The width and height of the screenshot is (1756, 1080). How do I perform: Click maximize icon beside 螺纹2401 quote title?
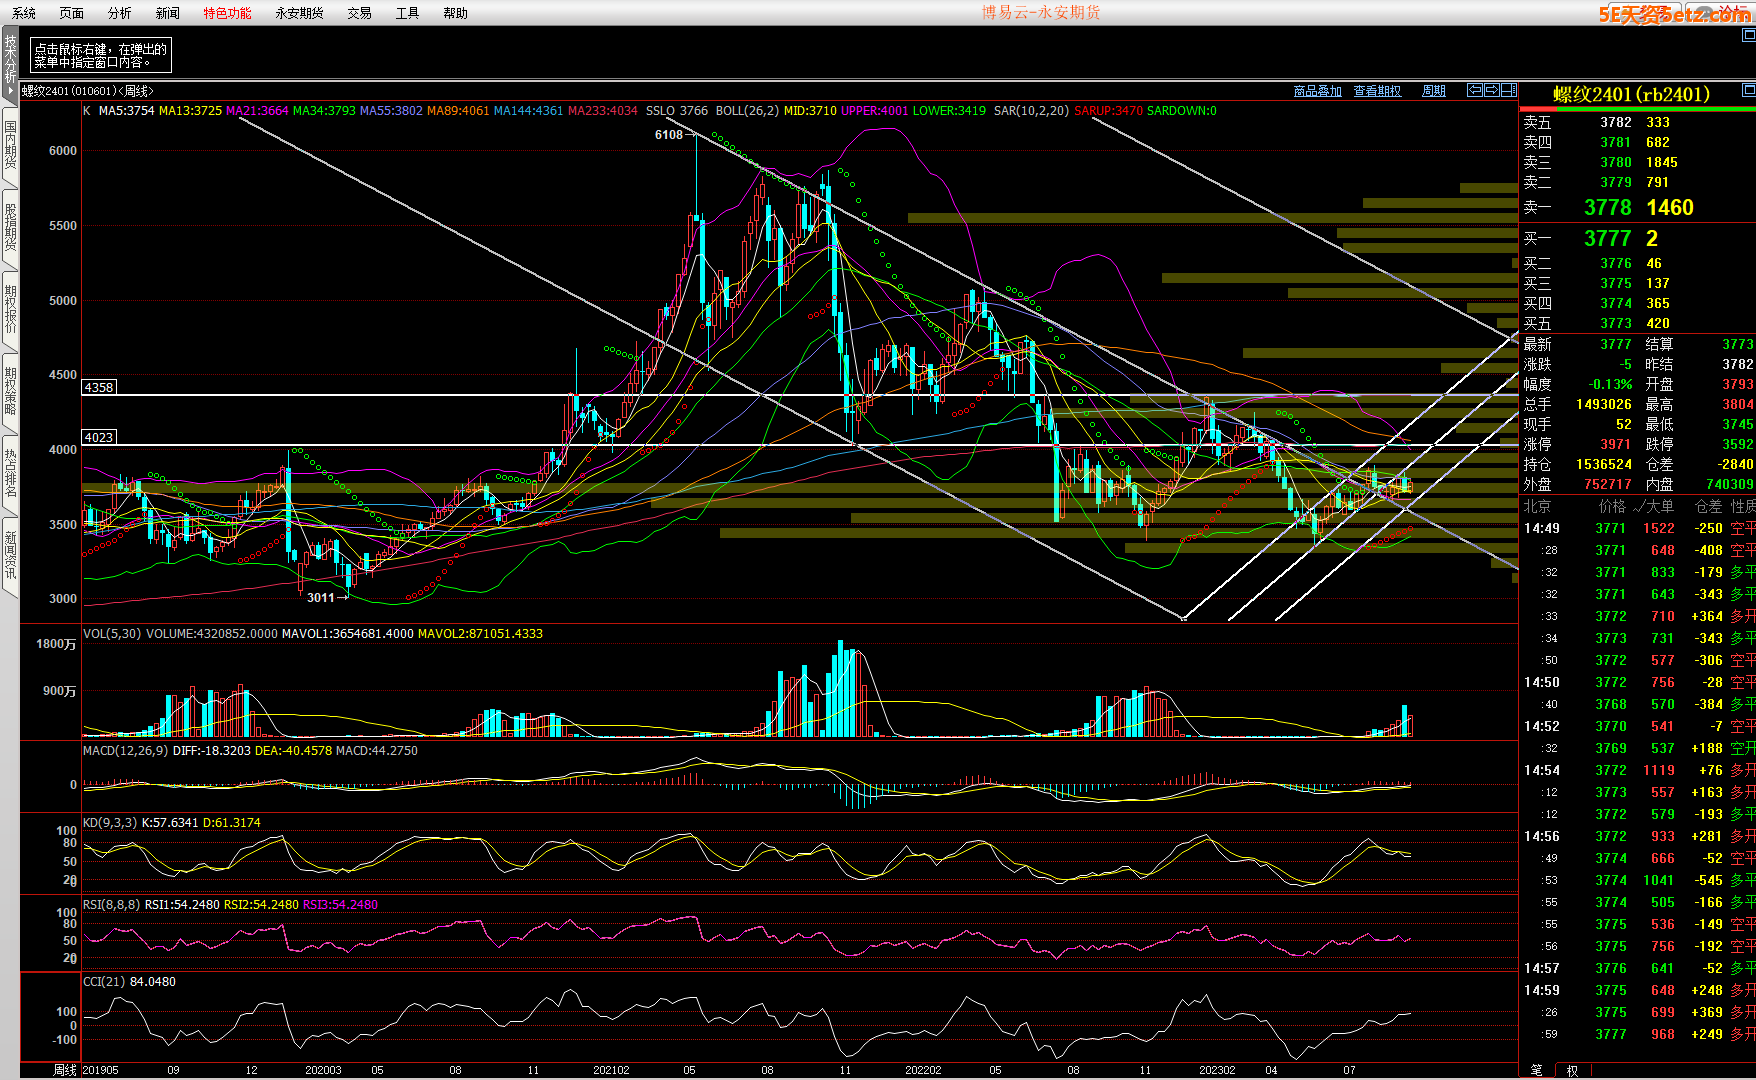tap(1748, 91)
